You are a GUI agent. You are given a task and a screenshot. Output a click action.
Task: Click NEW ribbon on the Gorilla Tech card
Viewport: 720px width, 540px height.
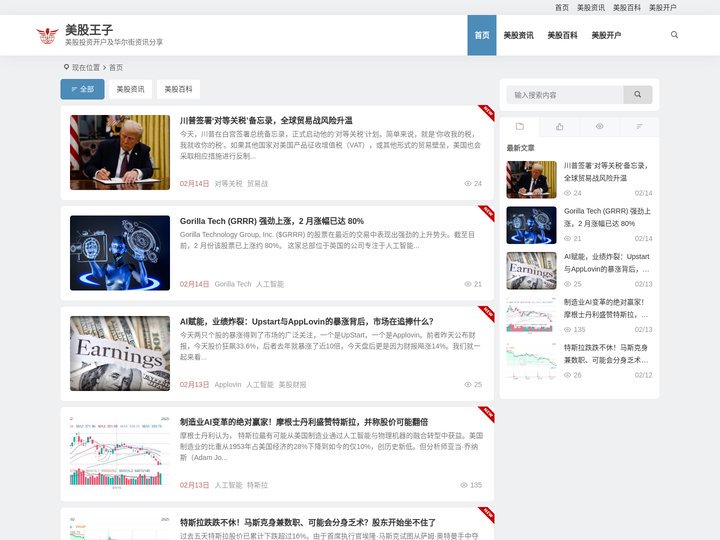[487, 213]
